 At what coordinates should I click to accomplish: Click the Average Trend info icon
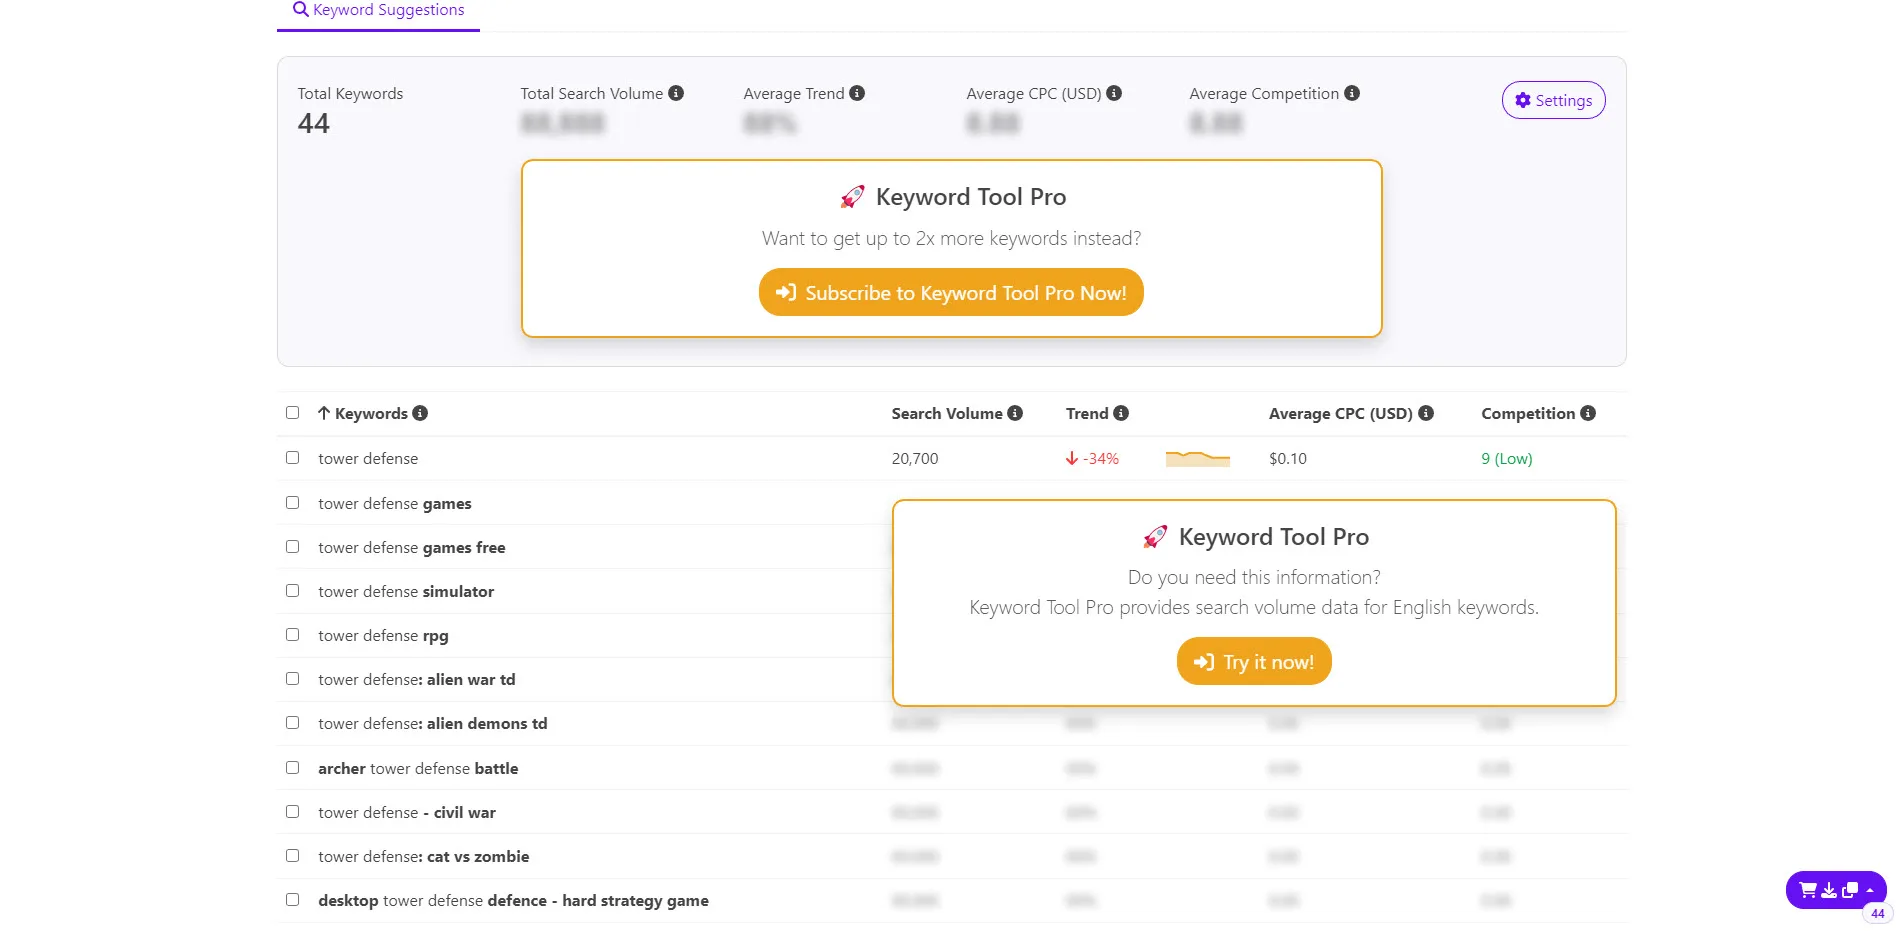[x=857, y=93]
